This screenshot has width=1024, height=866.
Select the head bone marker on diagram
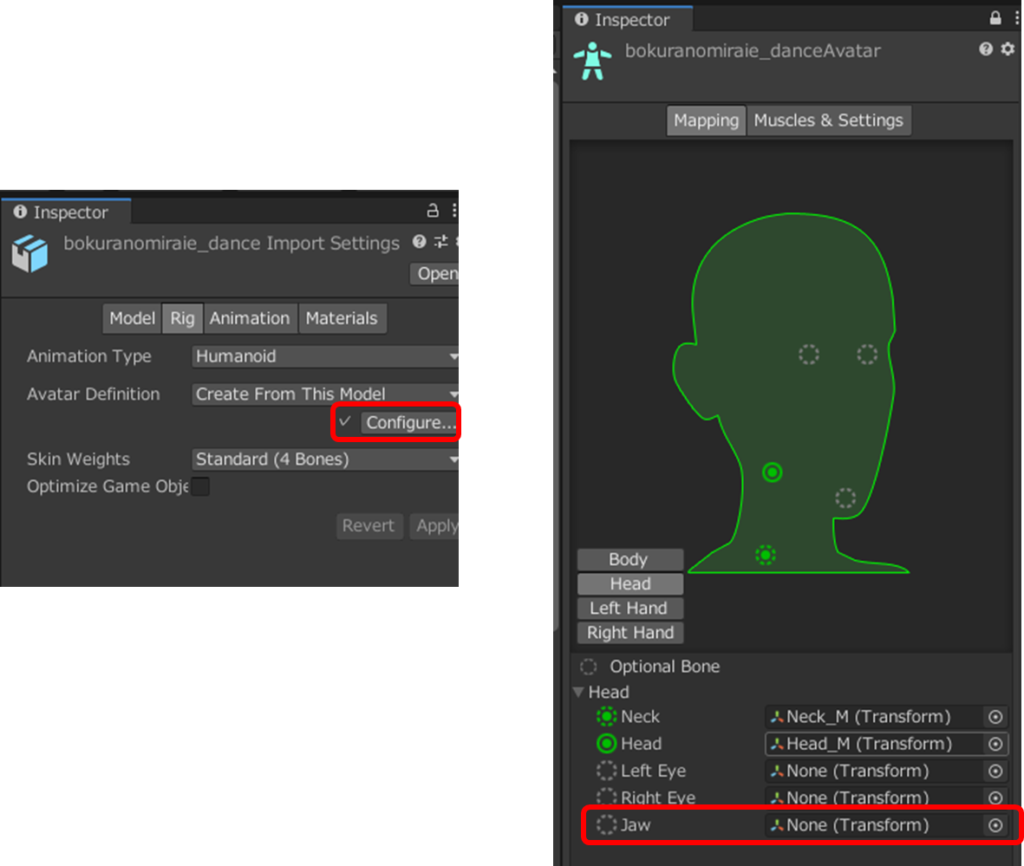coord(772,472)
